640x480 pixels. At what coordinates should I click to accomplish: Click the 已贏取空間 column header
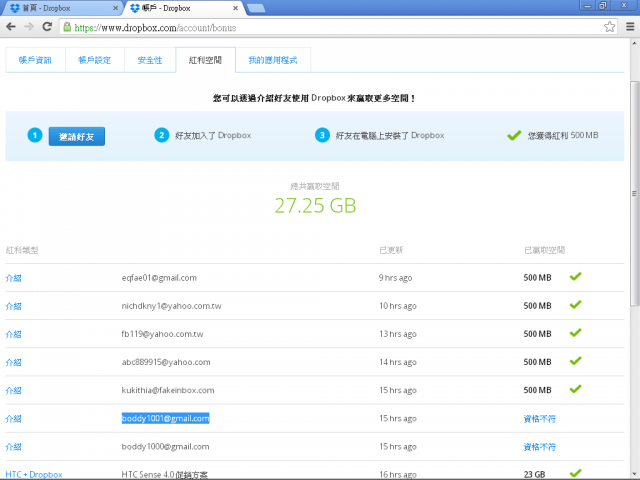544,250
